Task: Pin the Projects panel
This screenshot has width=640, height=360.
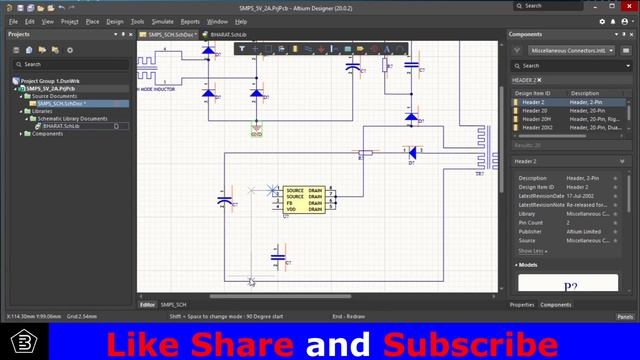Action: (x=123, y=34)
